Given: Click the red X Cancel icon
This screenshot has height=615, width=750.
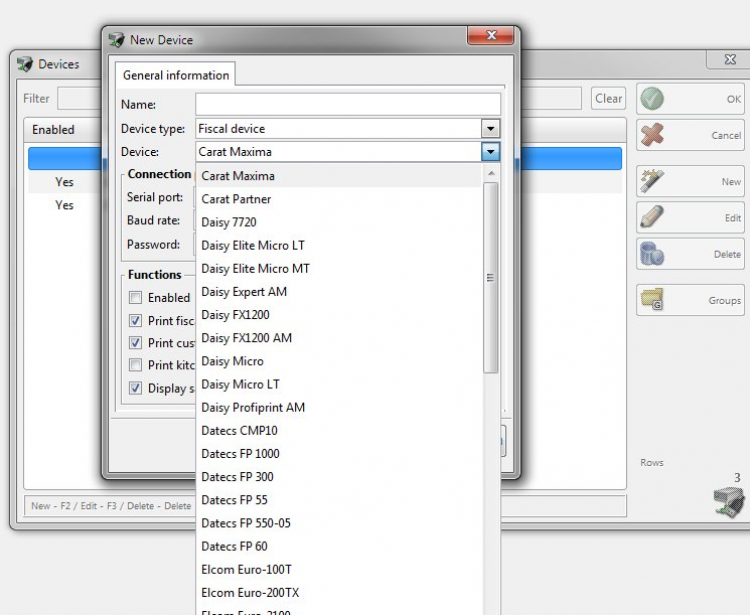Looking at the screenshot, I should point(652,134).
